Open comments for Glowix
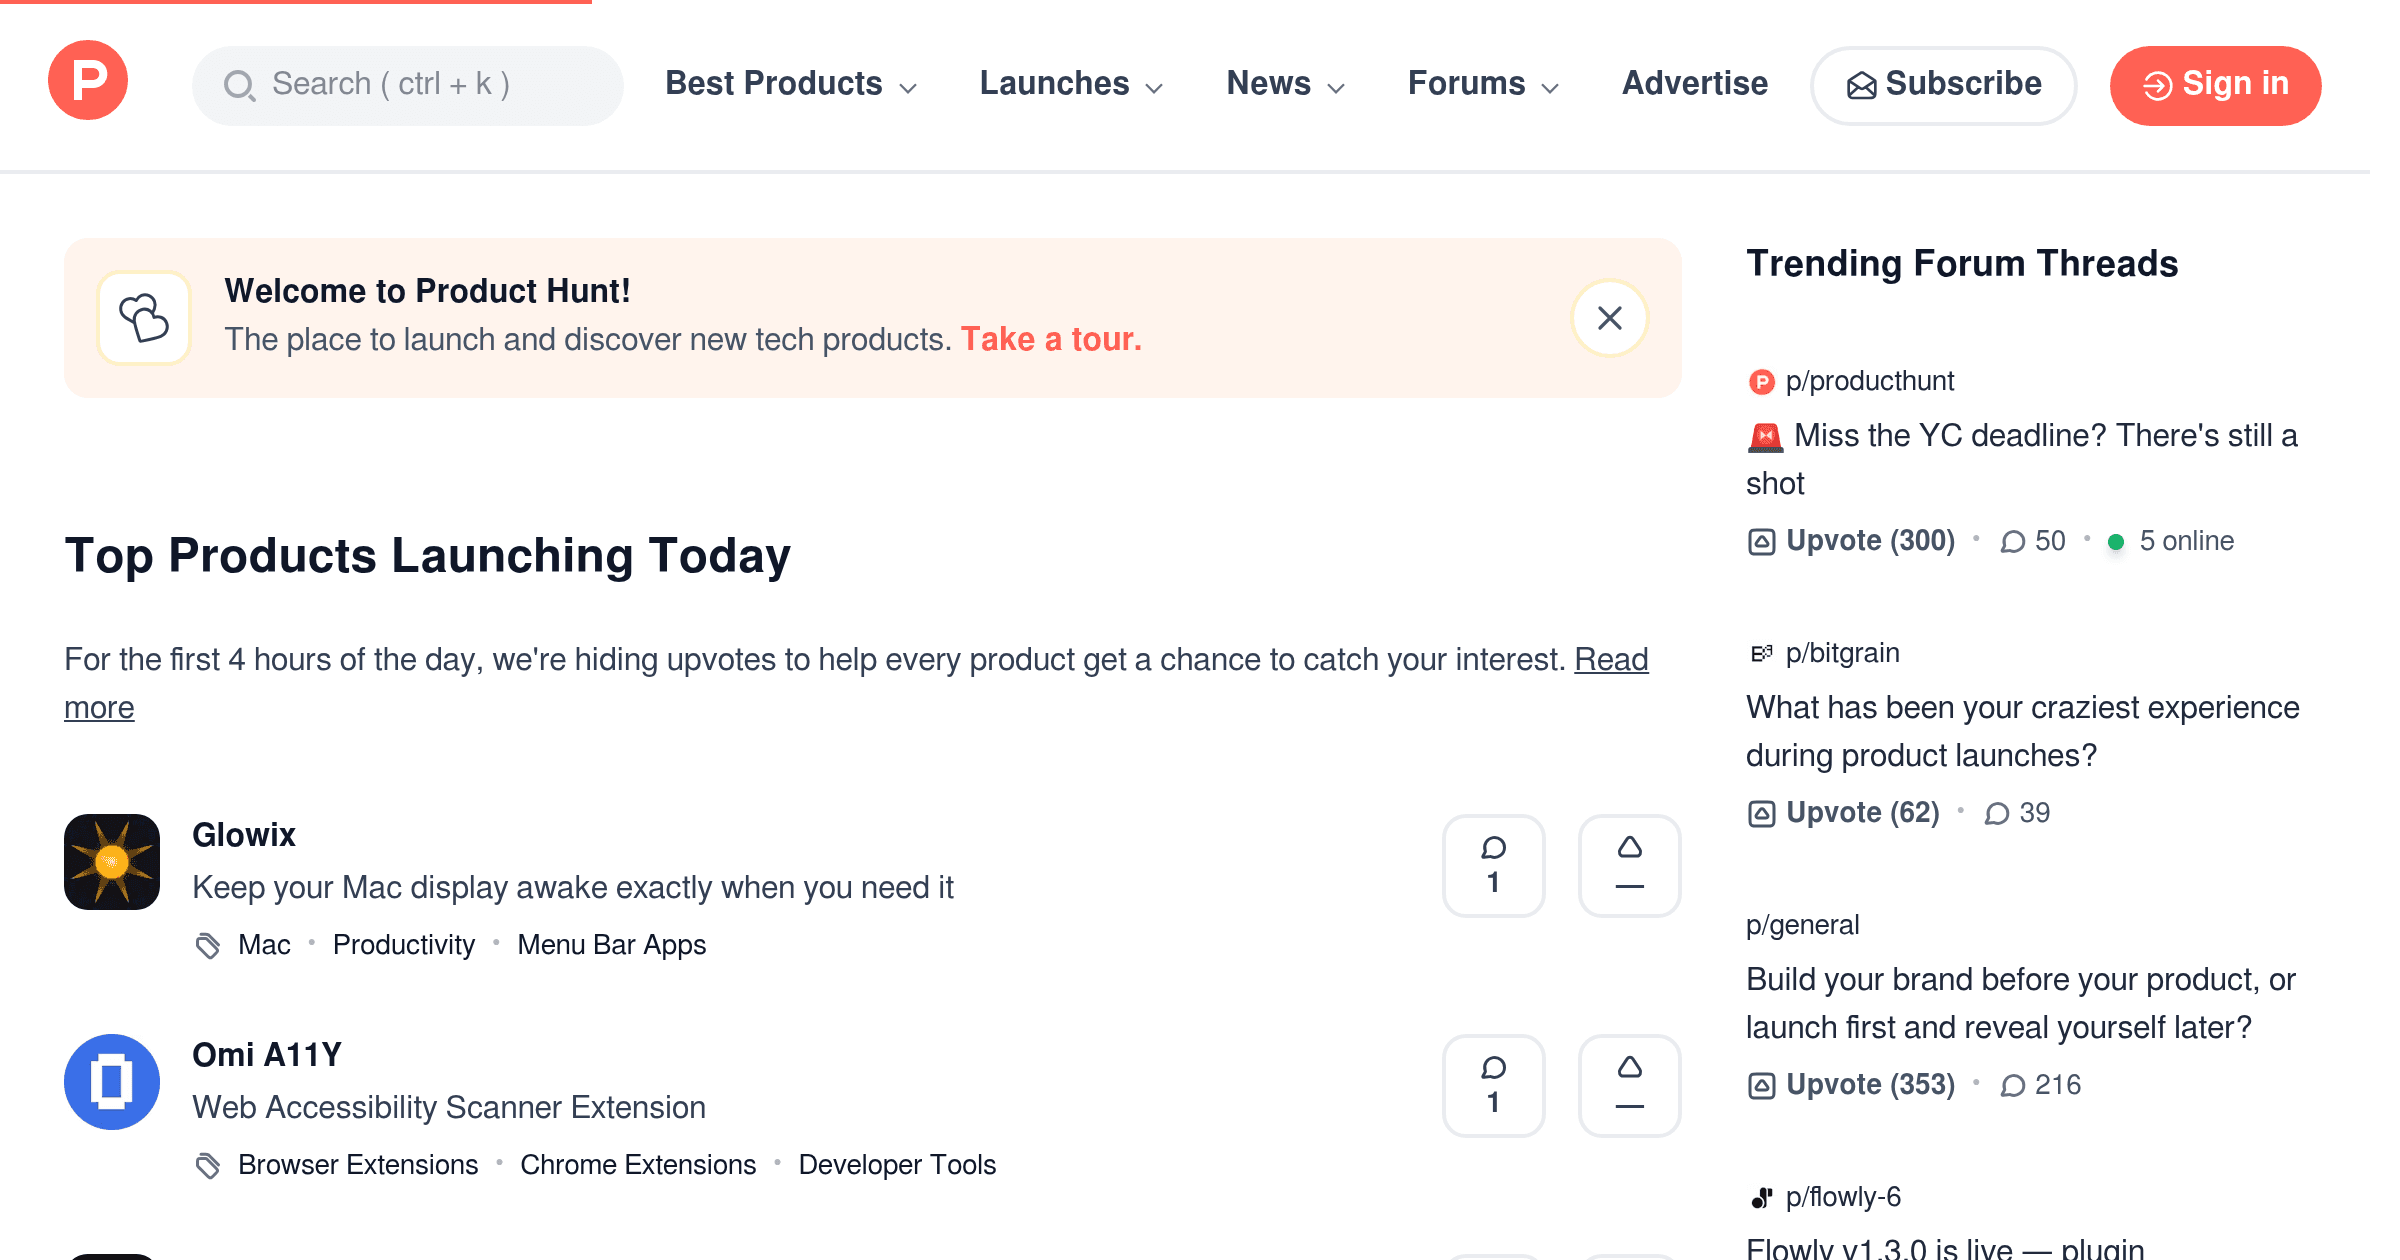 [1494, 866]
